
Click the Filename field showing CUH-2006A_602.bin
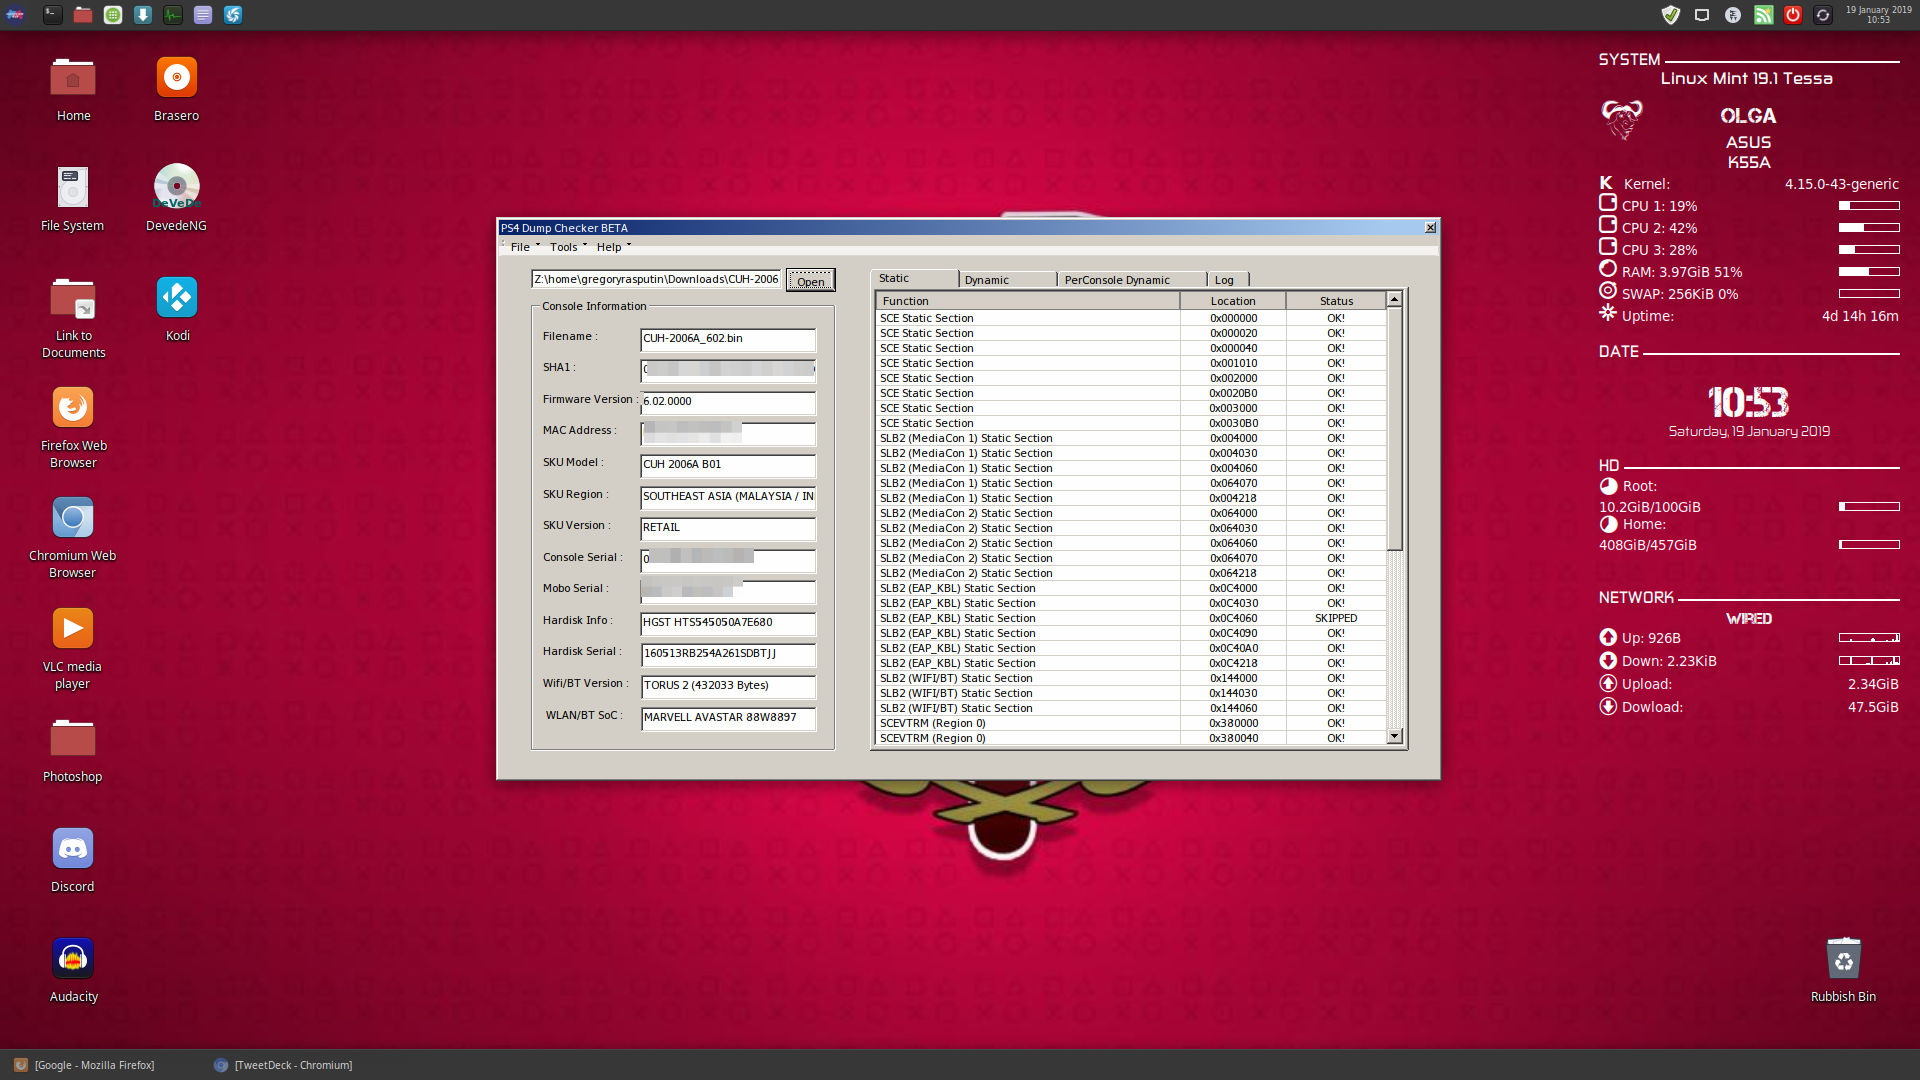tap(728, 339)
